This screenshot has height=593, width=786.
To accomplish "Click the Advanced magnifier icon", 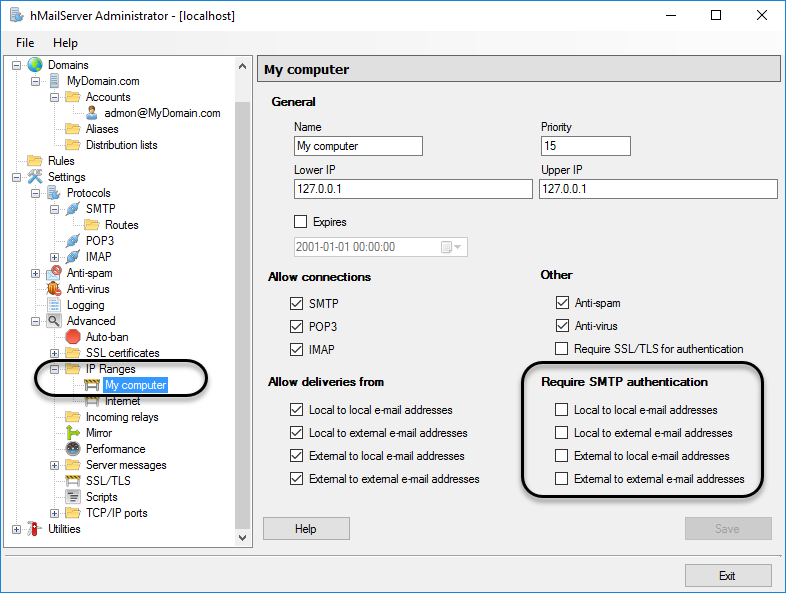I will pos(54,321).
